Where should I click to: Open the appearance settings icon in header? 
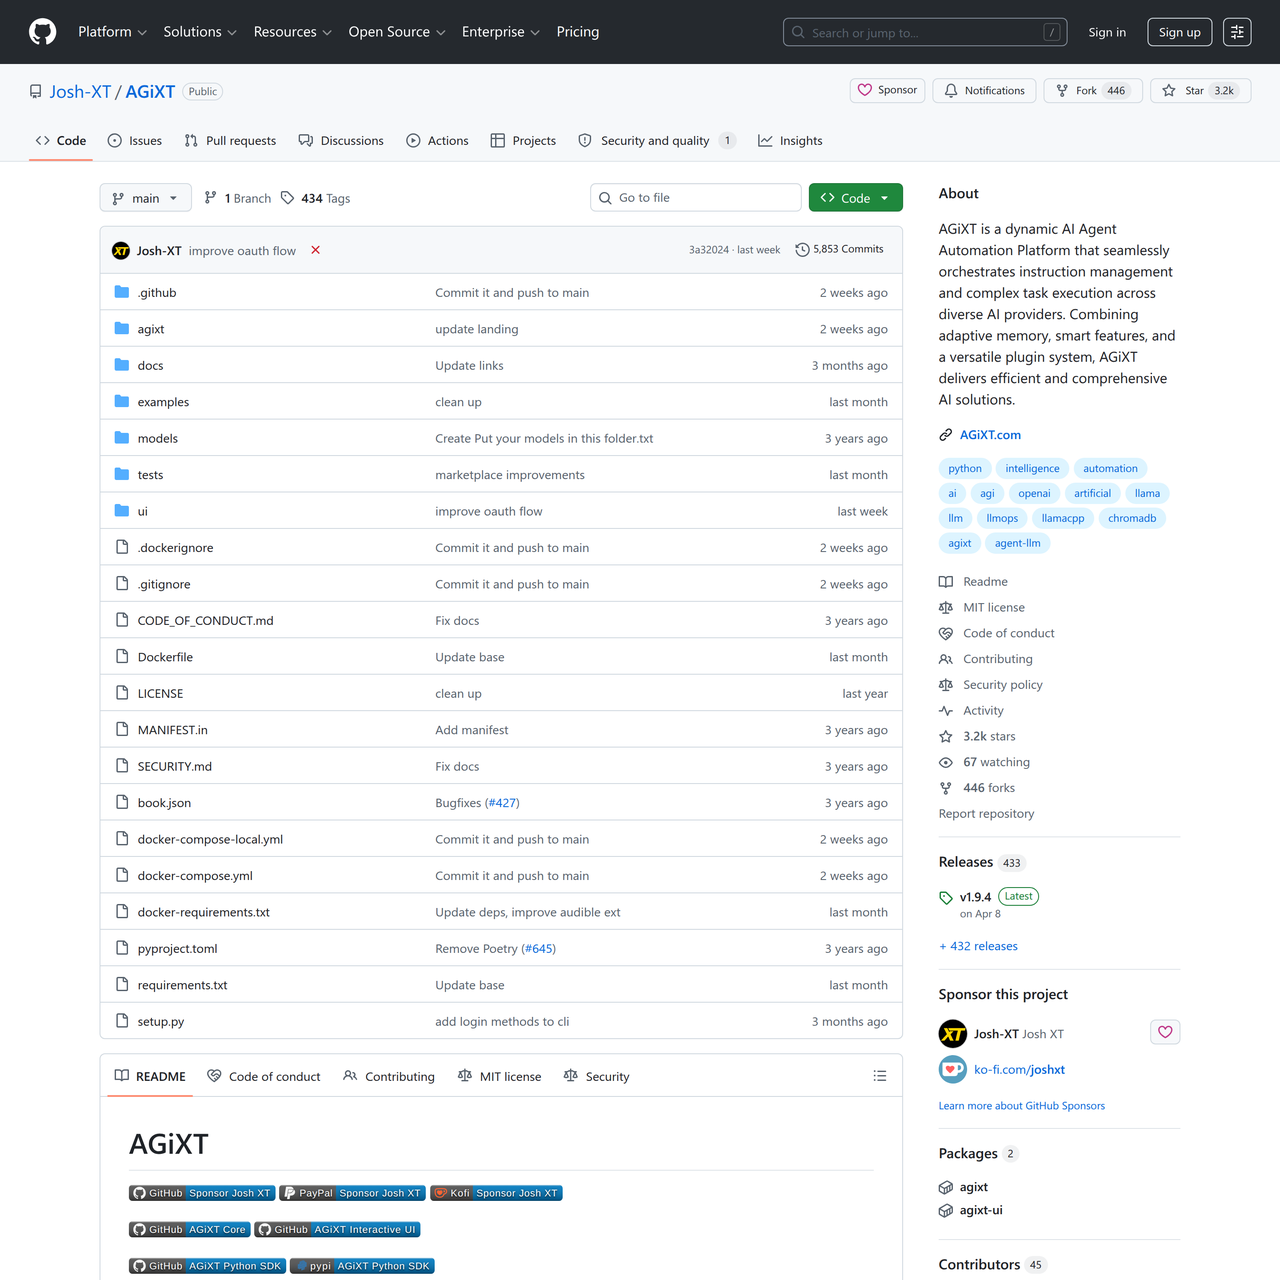1237,32
